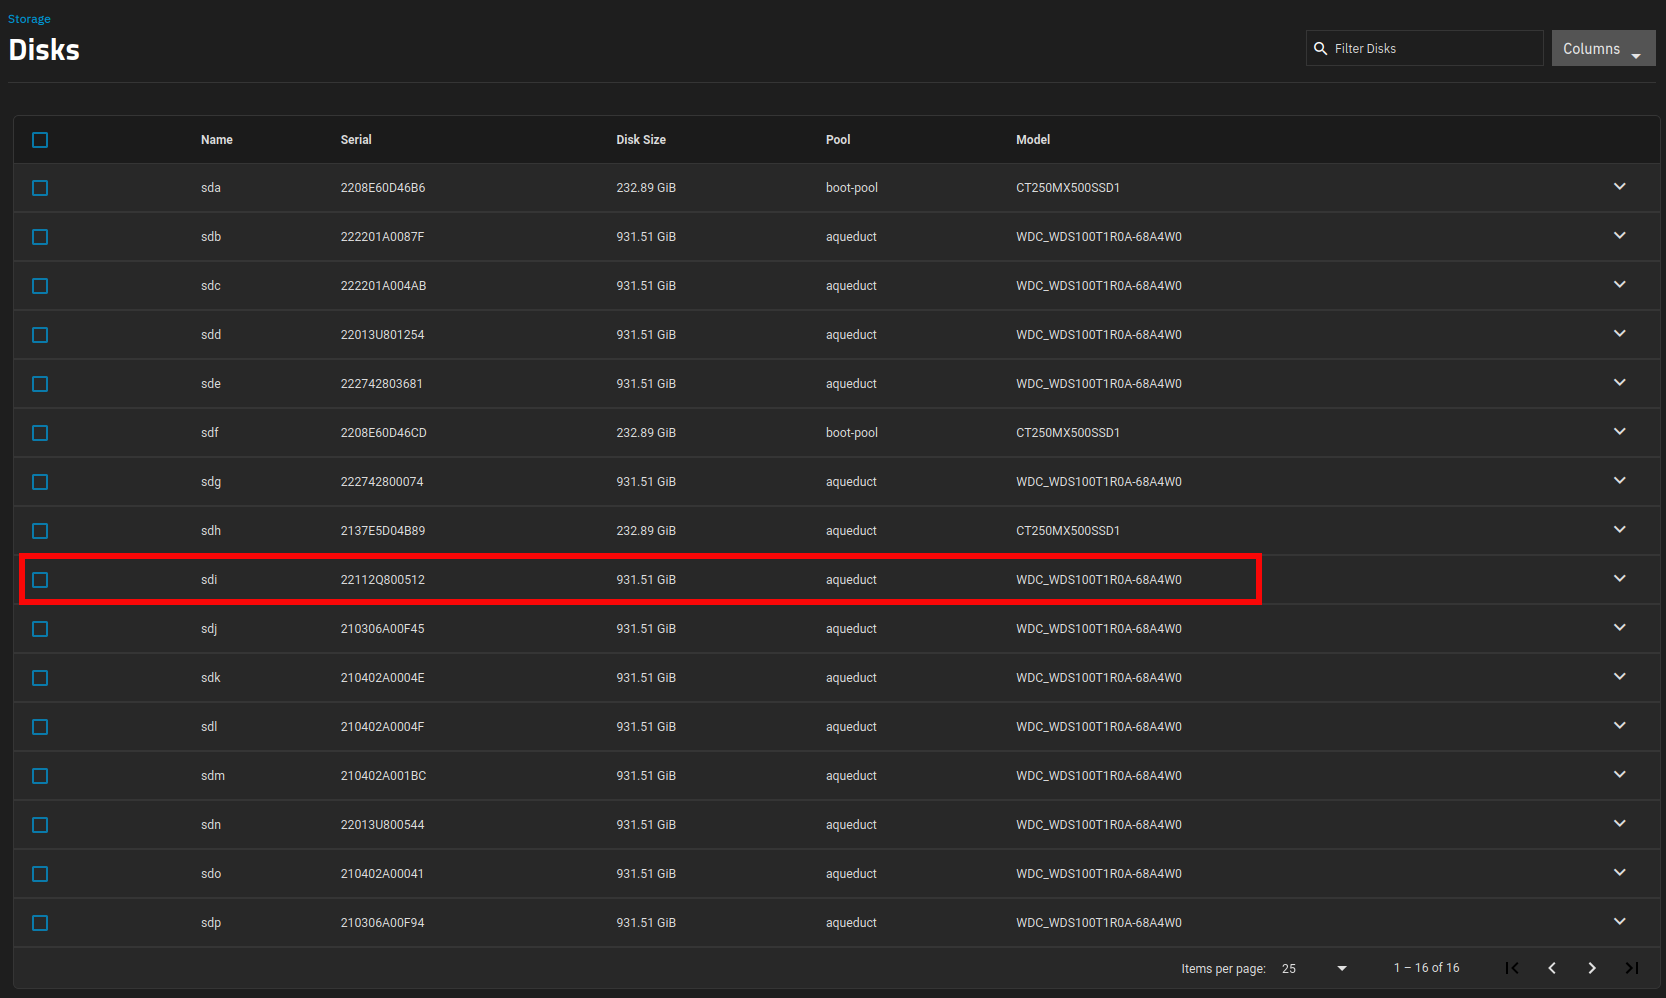Select the checkbox for disk sdn
This screenshot has width=1666, height=998.
pyautogui.click(x=40, y=825)
